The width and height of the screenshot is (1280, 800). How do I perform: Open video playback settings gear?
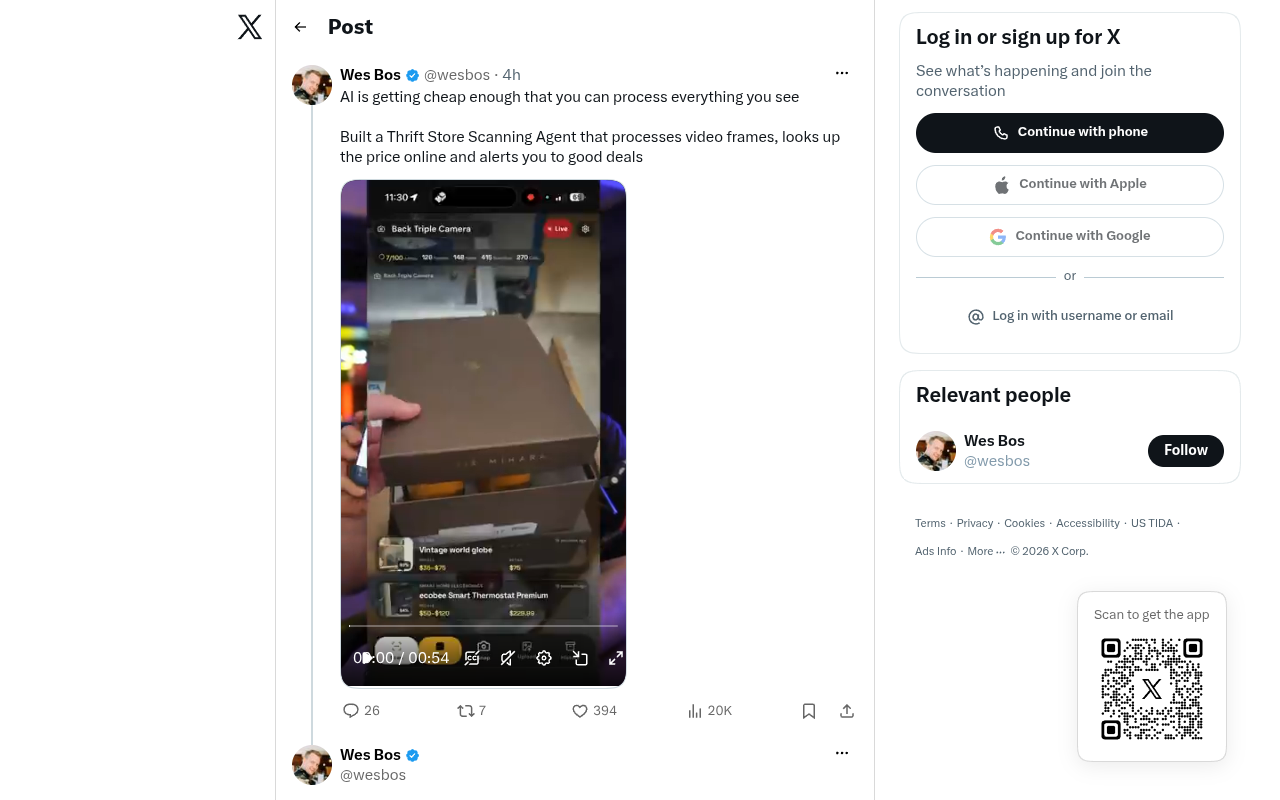click(x=544, y=658)
